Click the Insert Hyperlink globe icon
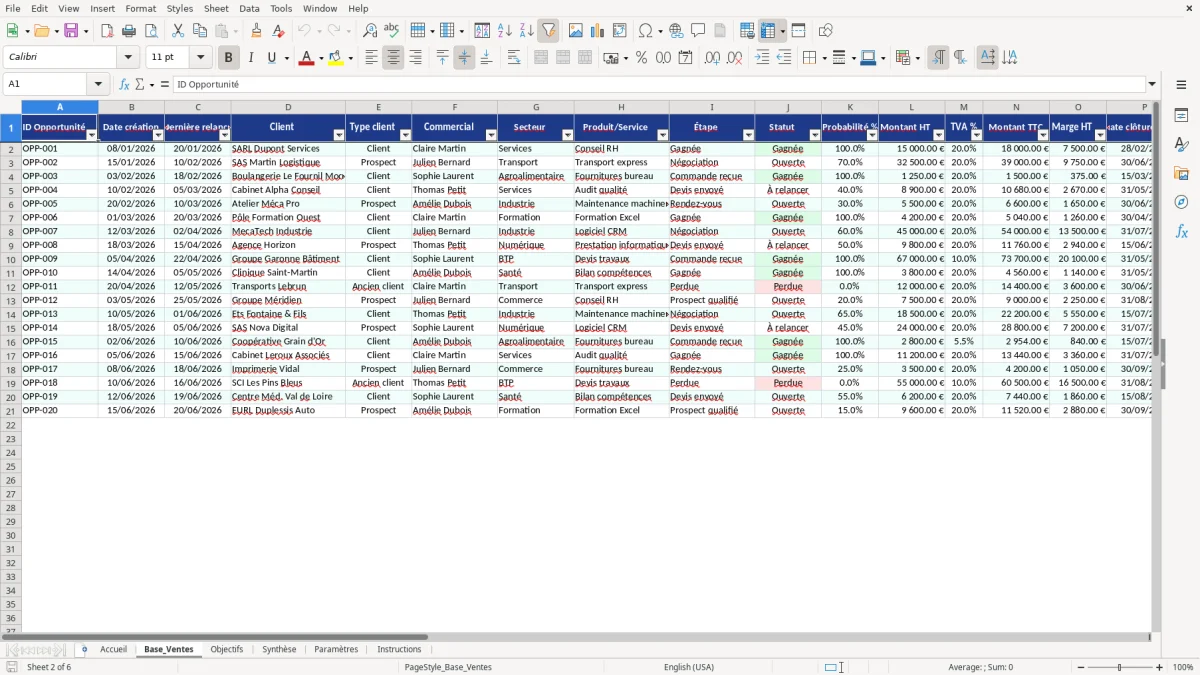Image resolution: width=1200 pixels, height=675 pixels. tap(676, 31)
